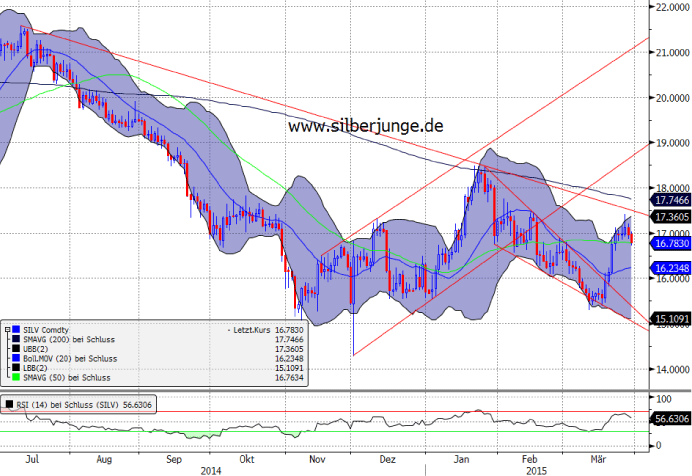Click the green SMAVG (50) legend square
The height and width of the screenshot is (476, 692).
click(14, 377)
